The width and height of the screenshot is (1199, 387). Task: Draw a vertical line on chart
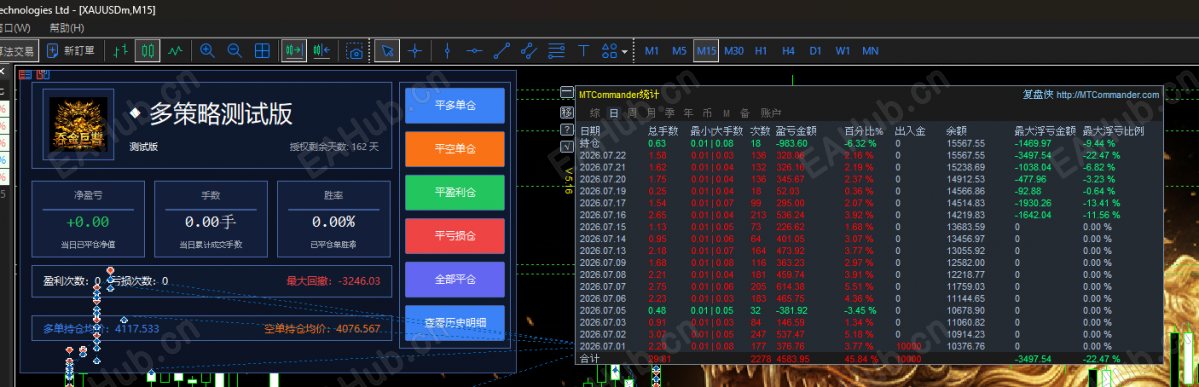tap(447, 51)
